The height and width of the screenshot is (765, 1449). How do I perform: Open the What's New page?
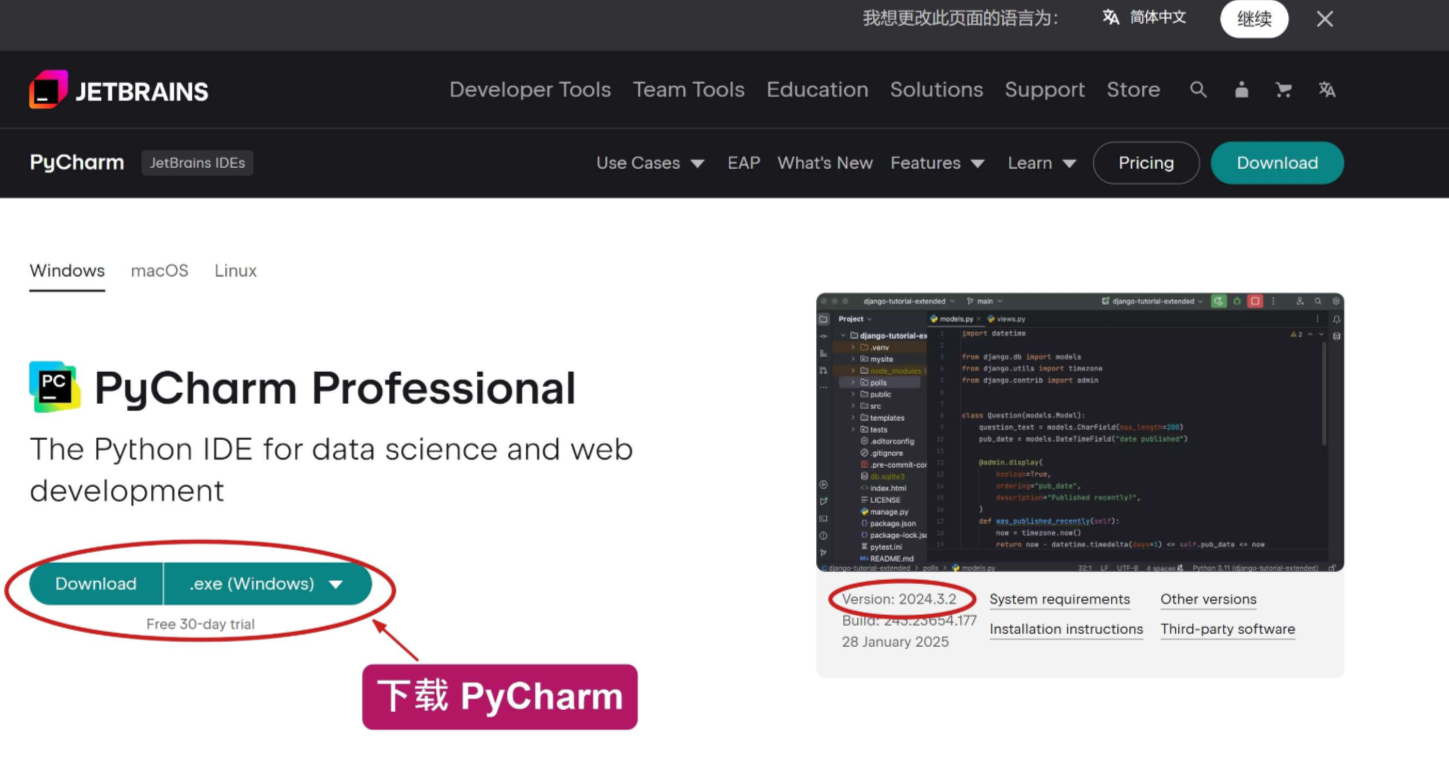click(825, 163)
